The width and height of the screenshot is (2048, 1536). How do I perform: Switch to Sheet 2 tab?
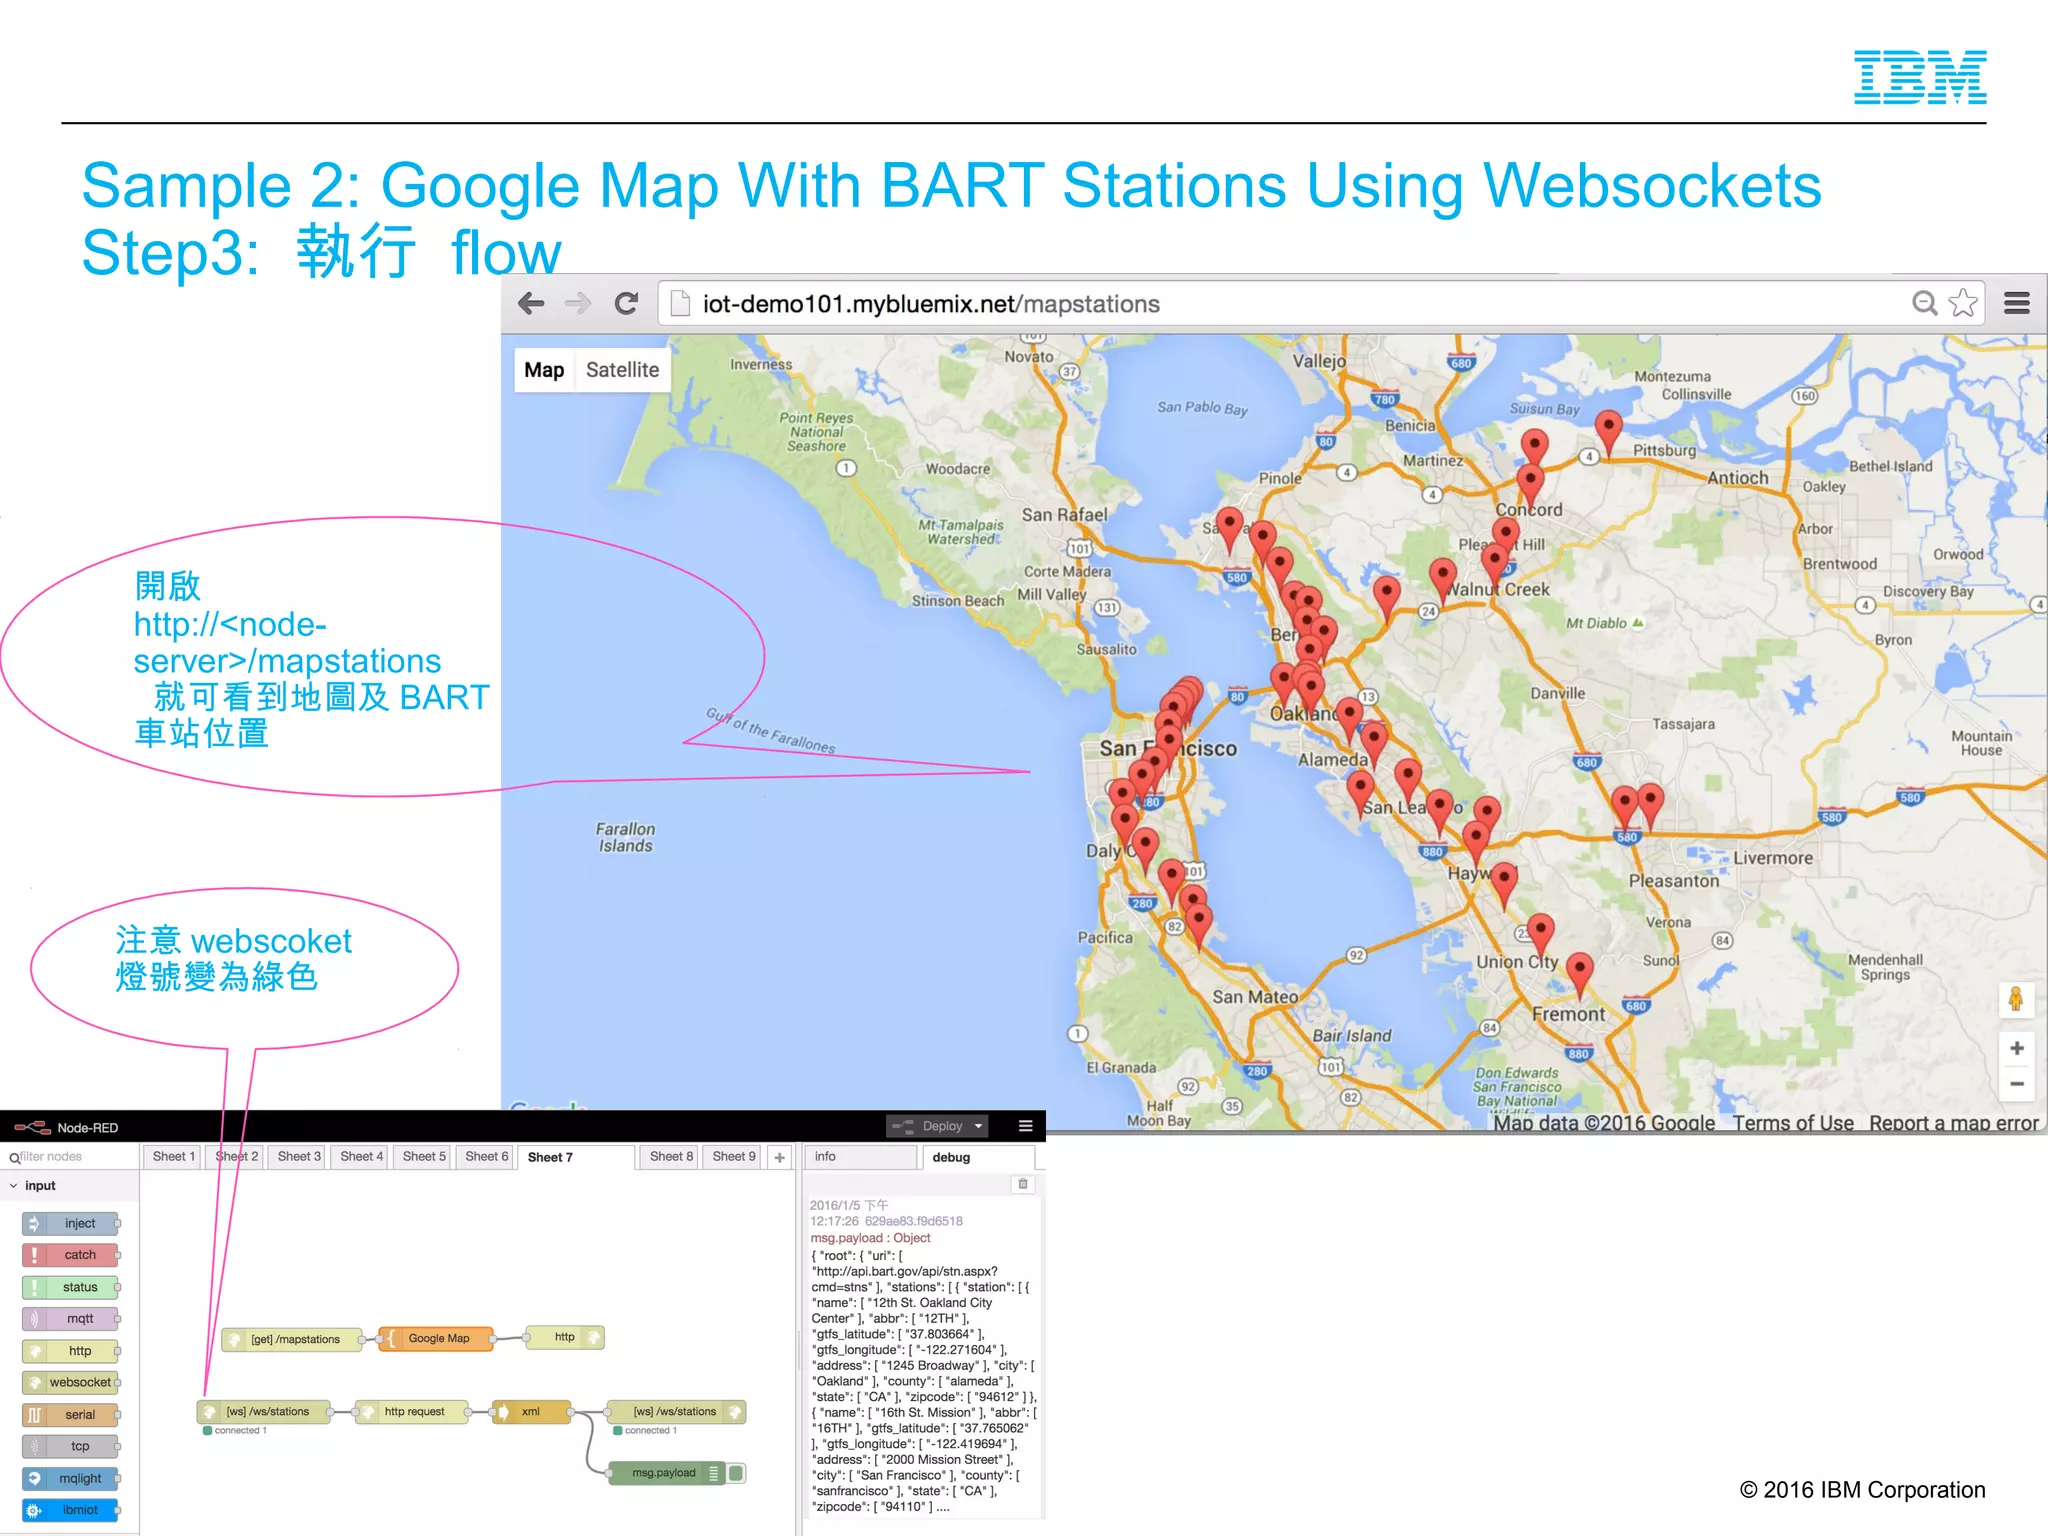click(236, 1156)
